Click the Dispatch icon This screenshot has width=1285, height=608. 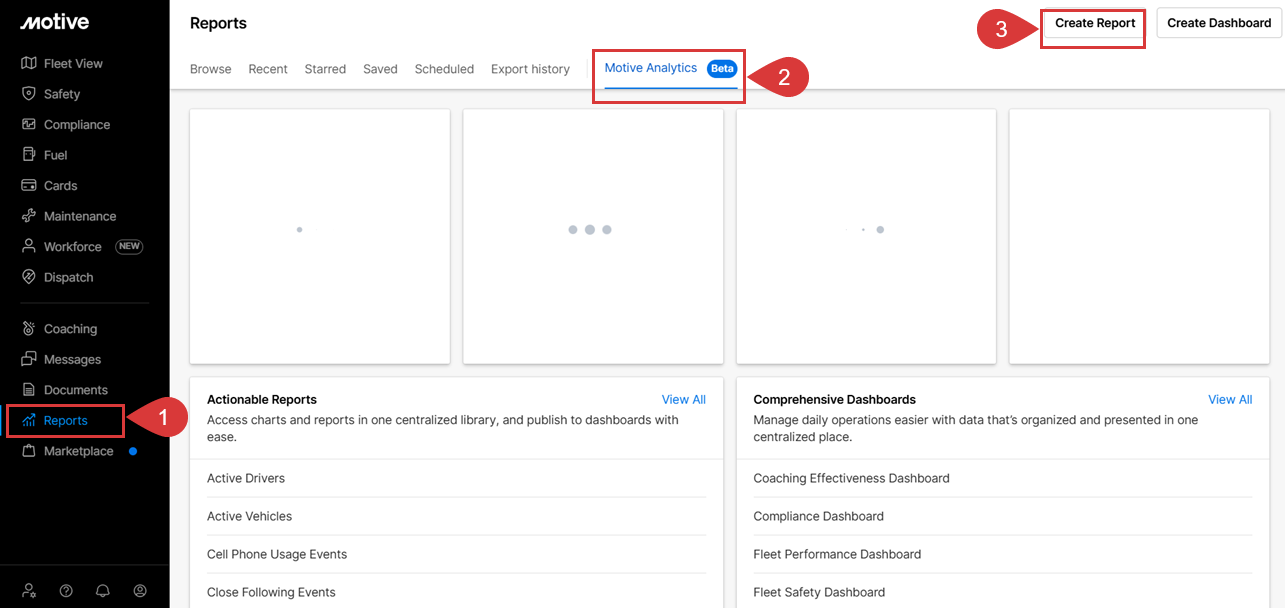coord(29,277)
